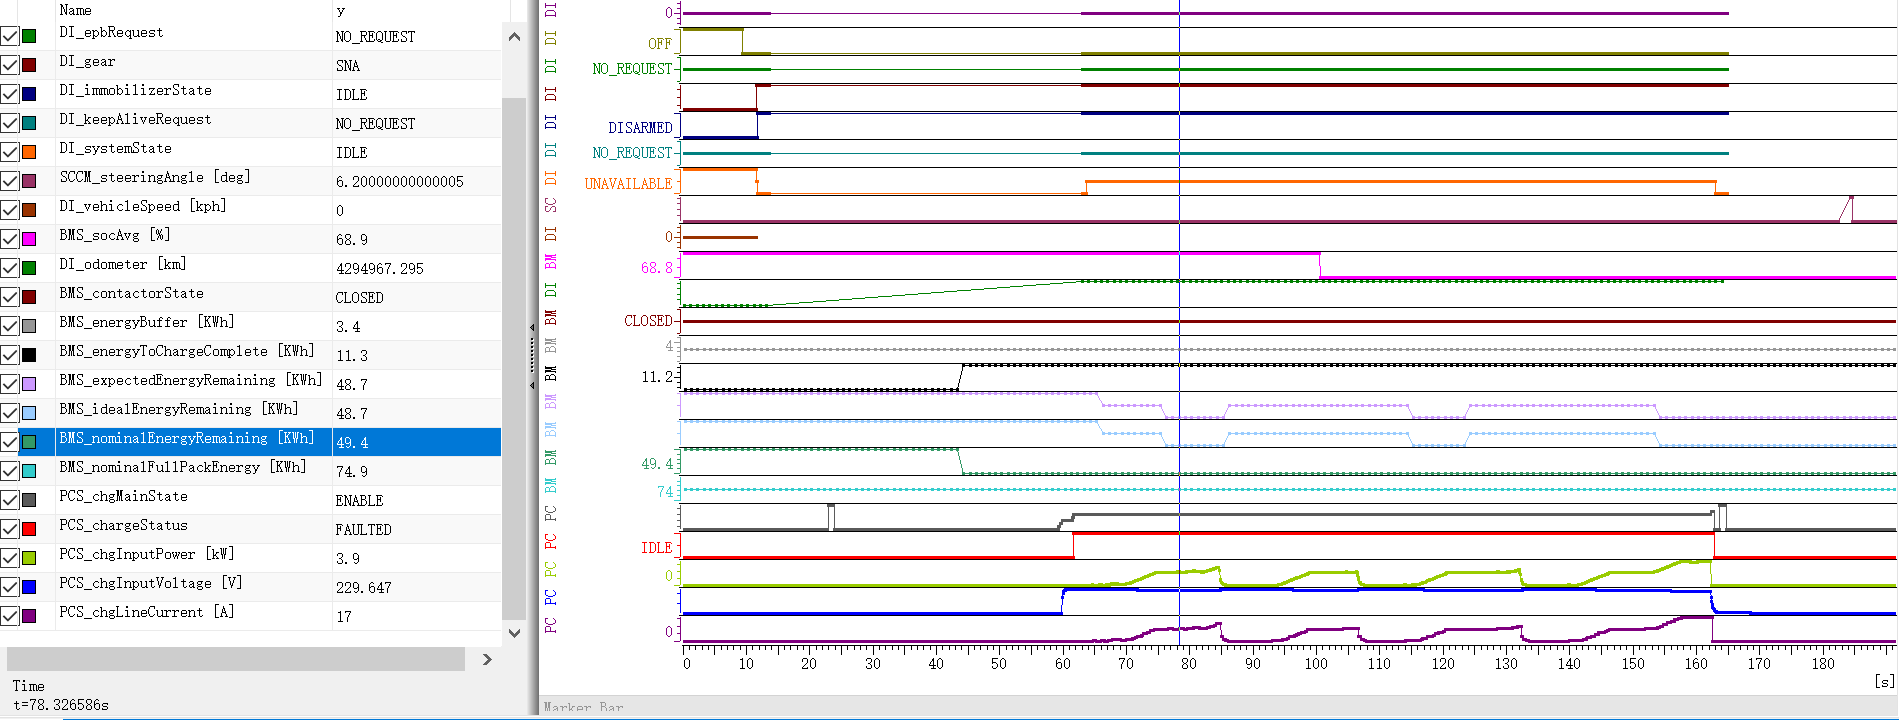Click lime swatch of PCS_chgInputPower
Screen dimensions: 1899x720
29,558
